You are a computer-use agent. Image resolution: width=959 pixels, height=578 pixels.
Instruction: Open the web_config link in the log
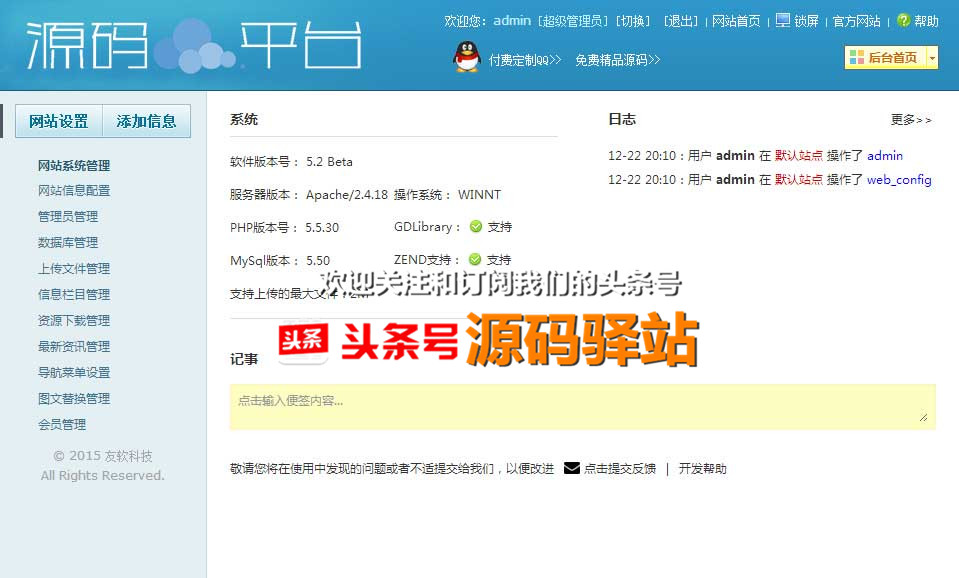pos(899,180)
